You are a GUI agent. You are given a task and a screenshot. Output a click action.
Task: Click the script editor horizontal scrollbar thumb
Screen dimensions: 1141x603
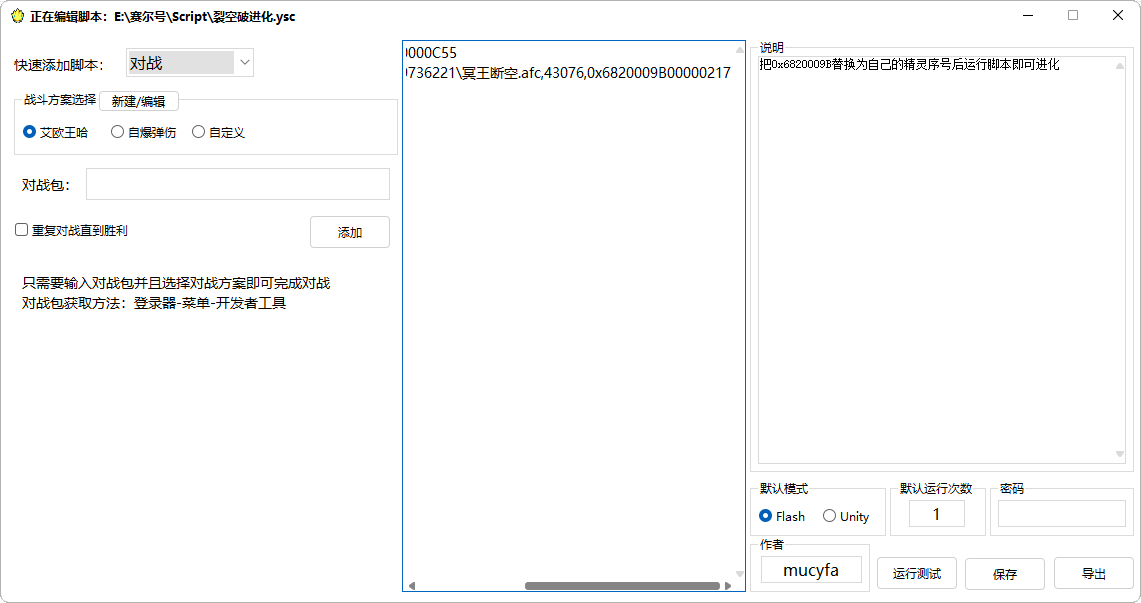(622, 586)
